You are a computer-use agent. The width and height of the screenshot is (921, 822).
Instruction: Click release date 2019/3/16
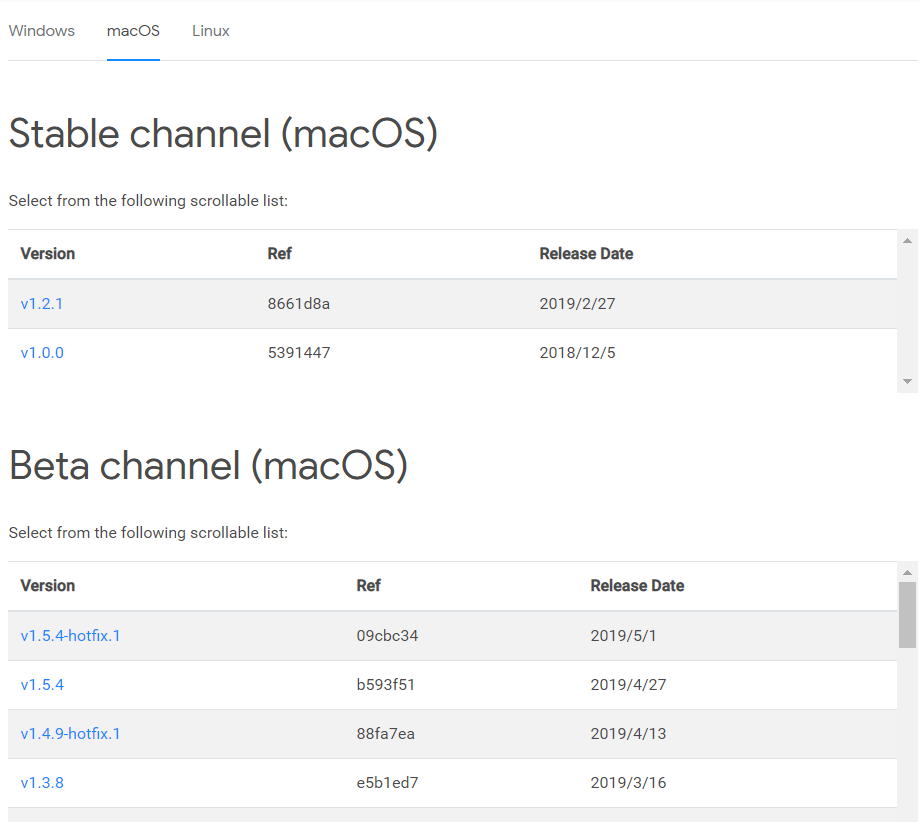pos(628,783)
